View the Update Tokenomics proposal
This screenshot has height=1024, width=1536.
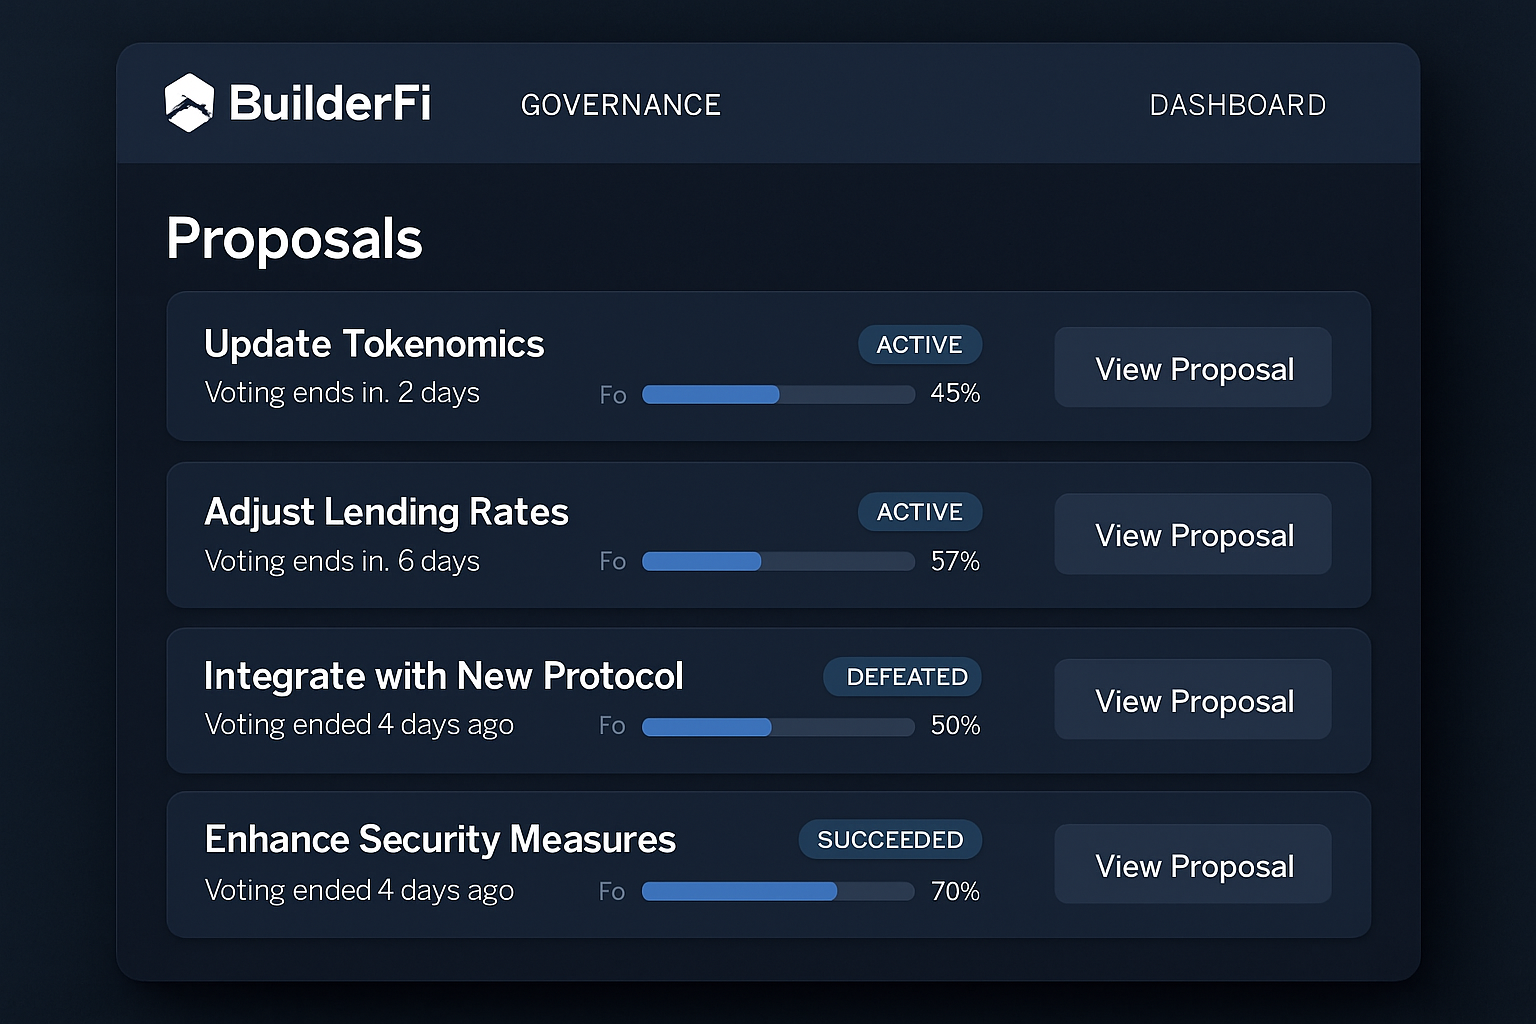(1192, 368)
